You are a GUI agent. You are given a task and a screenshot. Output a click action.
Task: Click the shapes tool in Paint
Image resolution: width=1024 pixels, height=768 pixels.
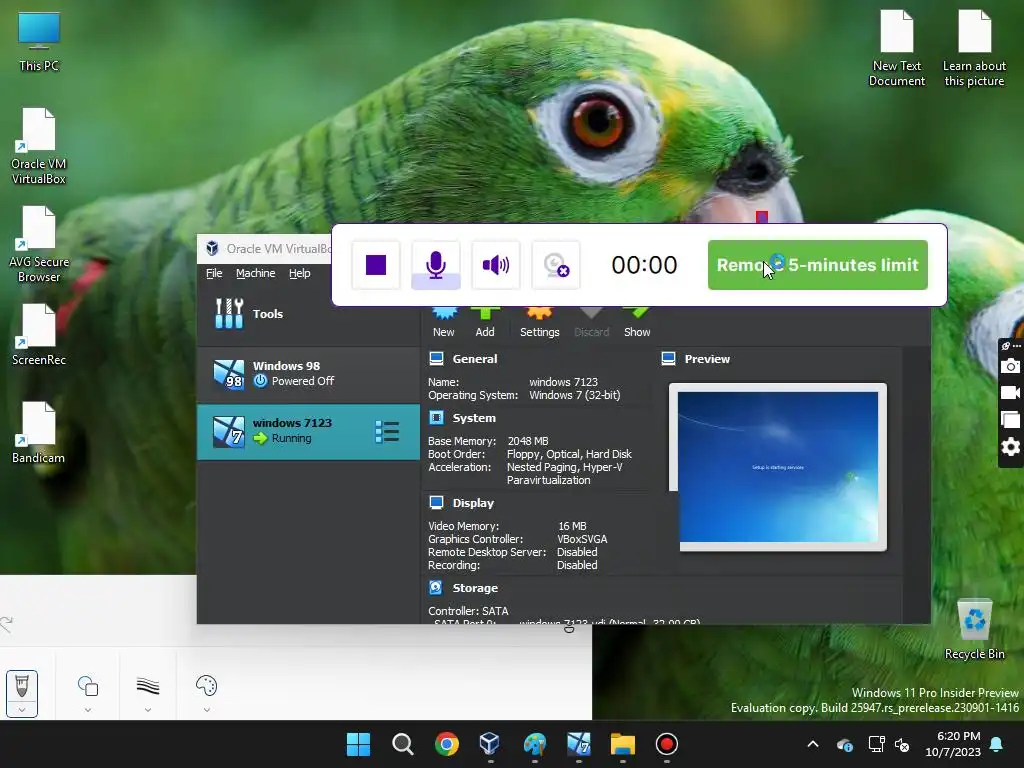88,686
